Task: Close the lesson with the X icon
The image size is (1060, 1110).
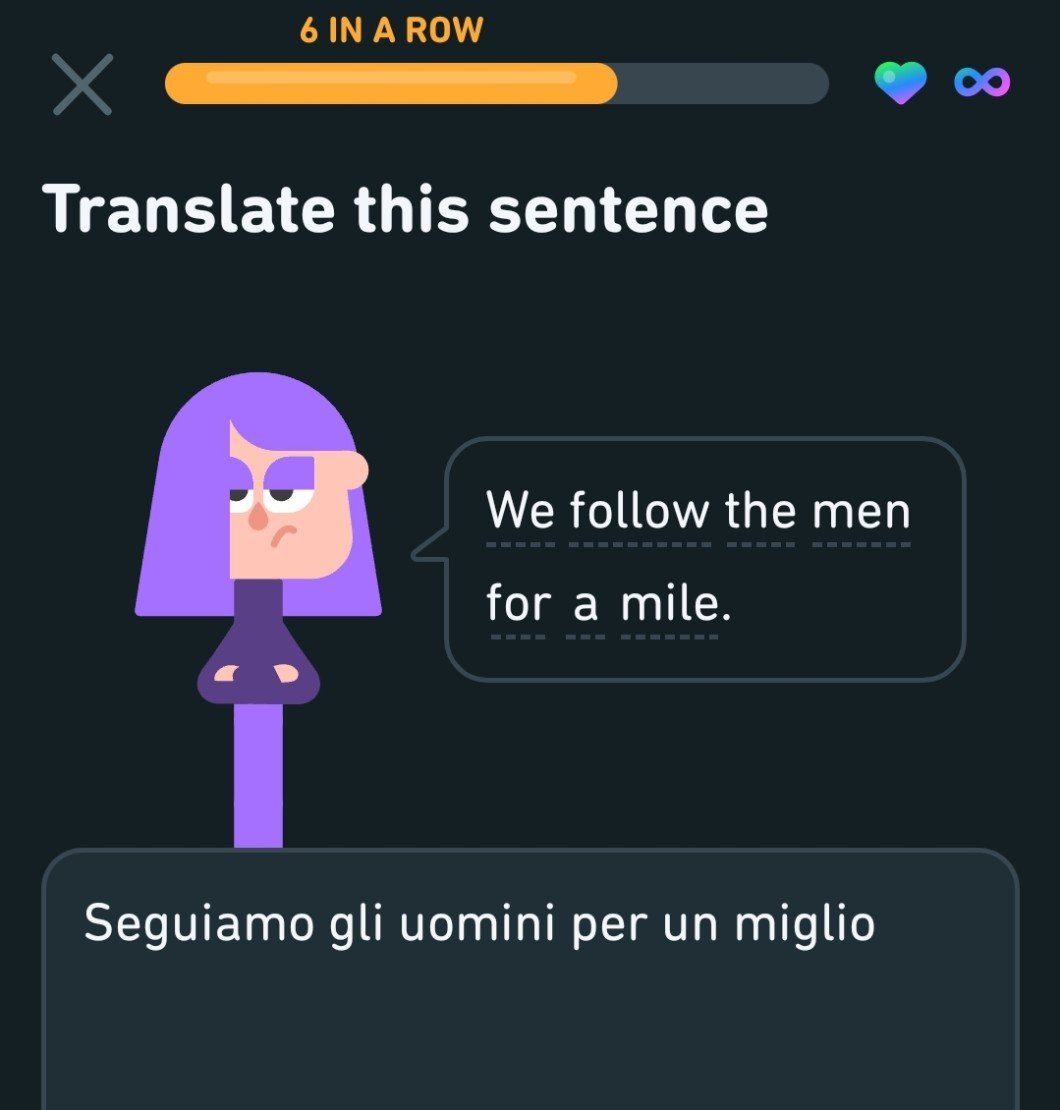Action: 82,84
